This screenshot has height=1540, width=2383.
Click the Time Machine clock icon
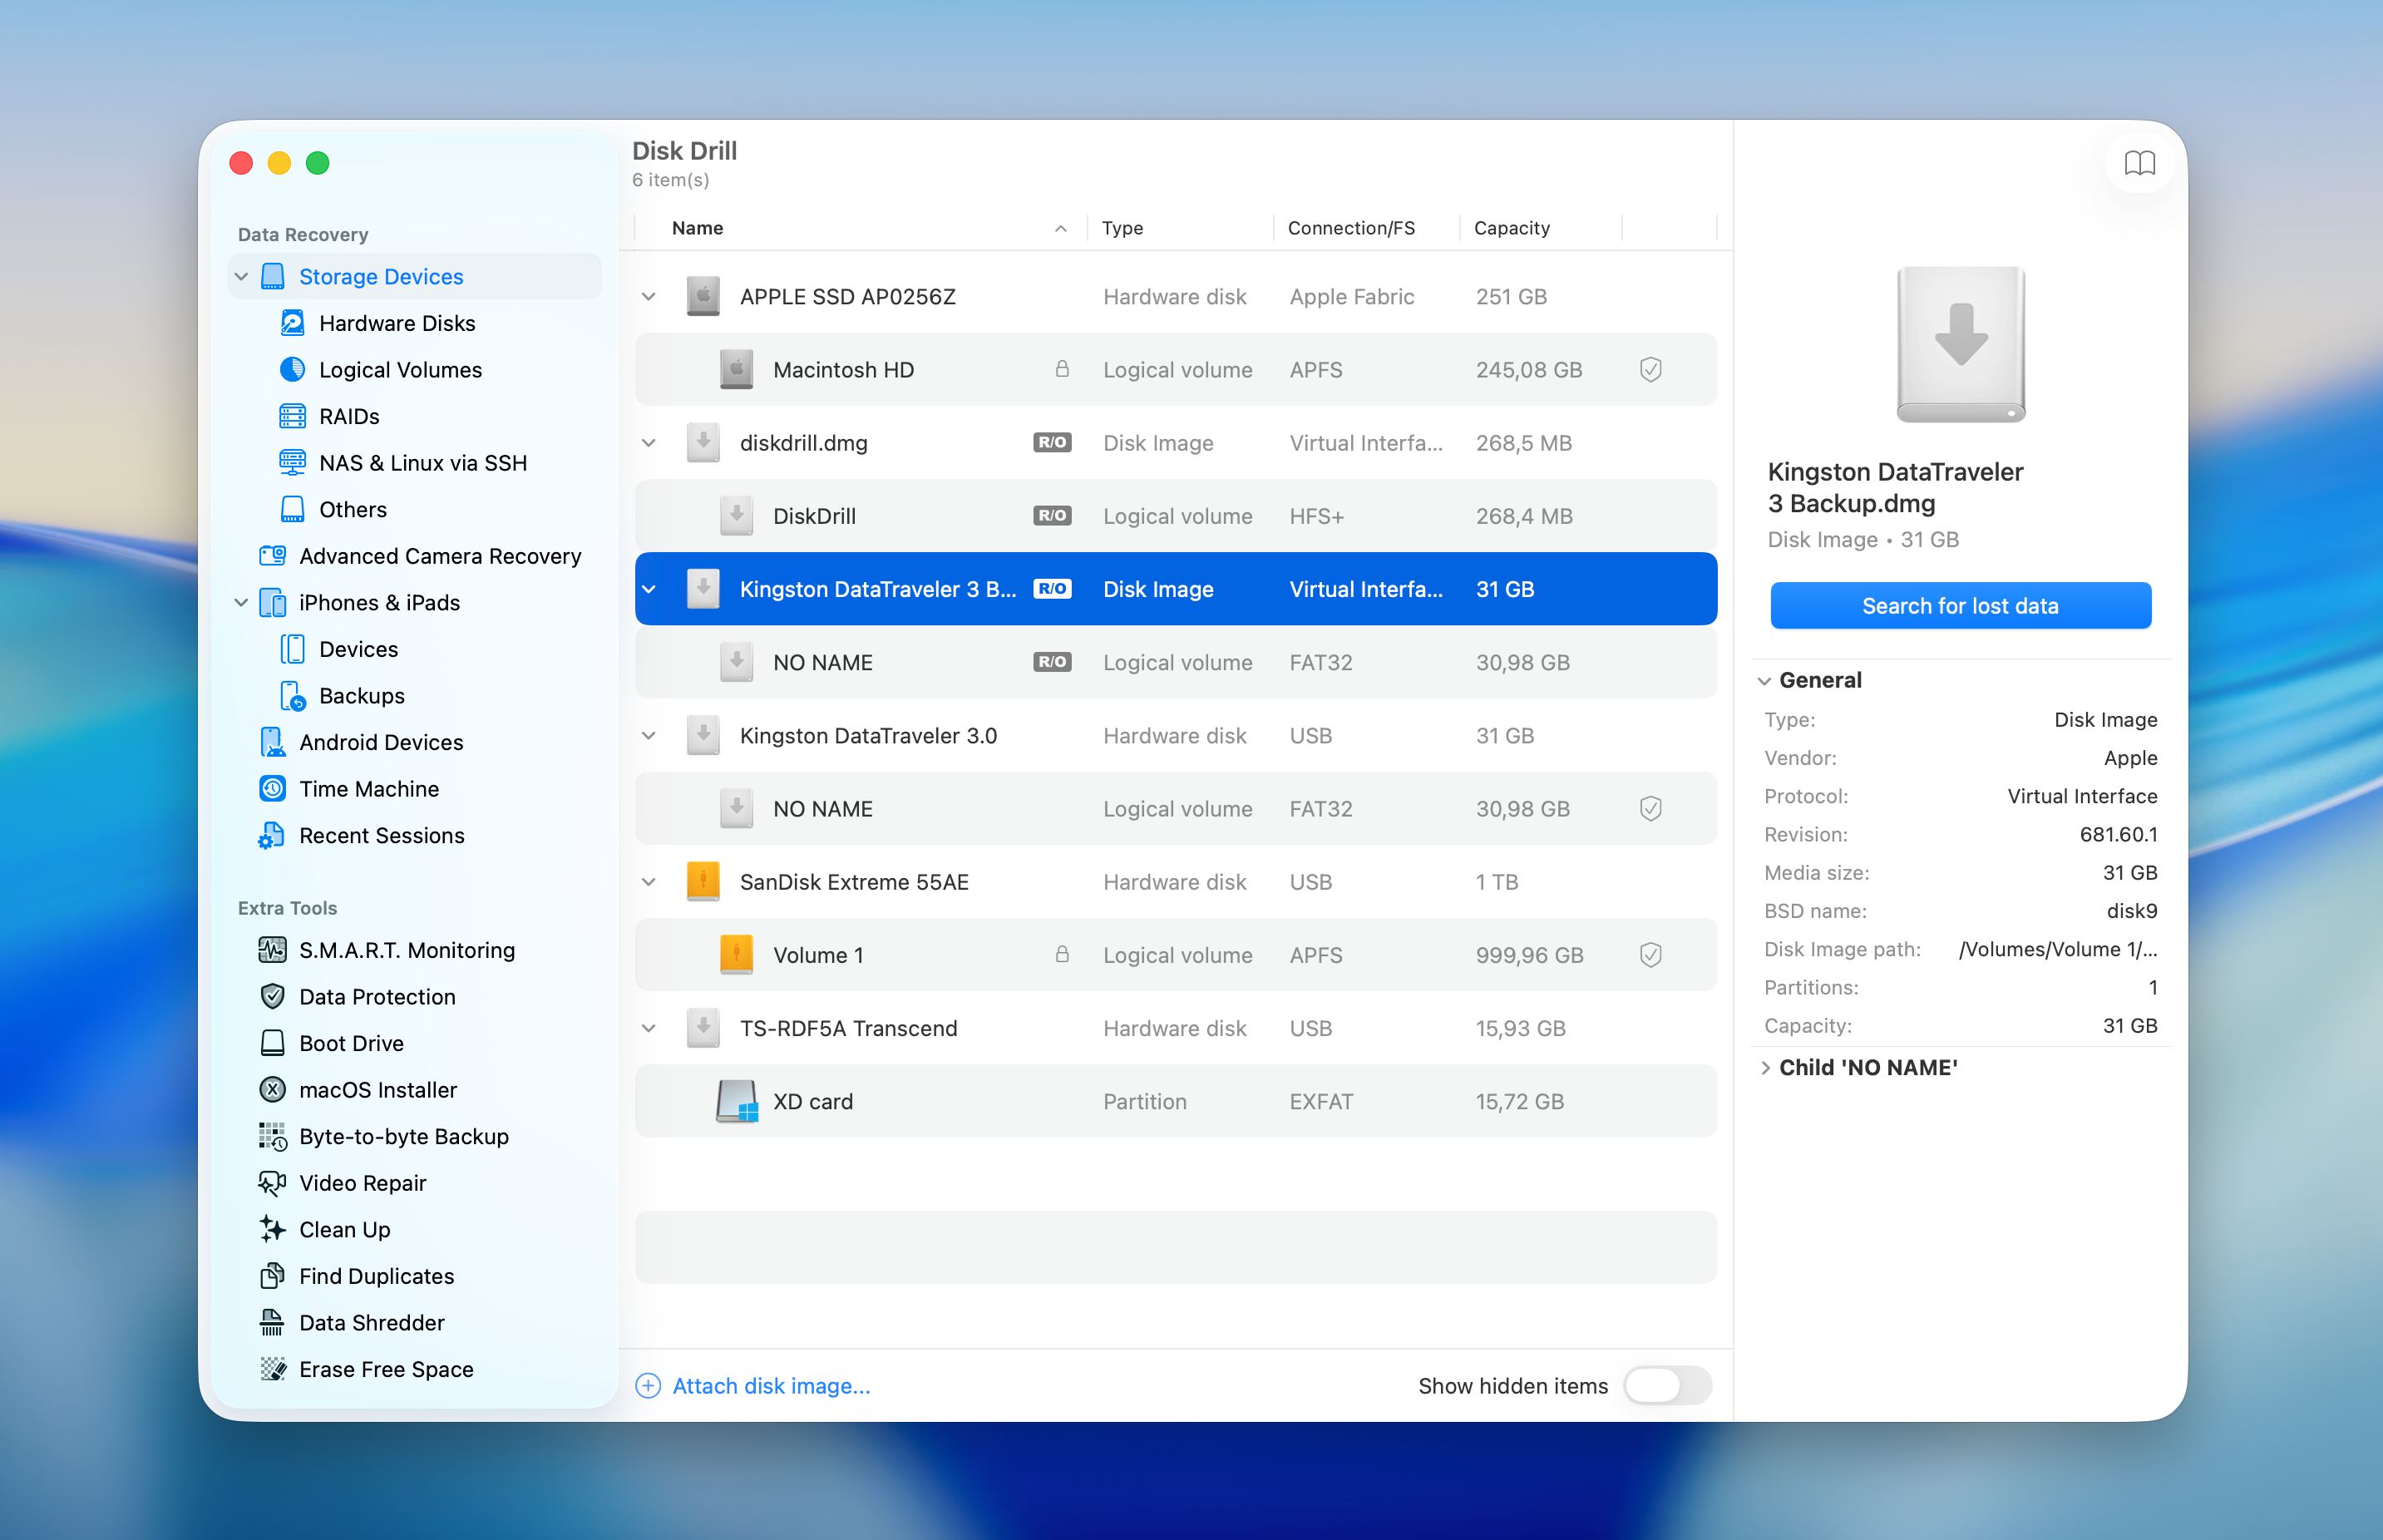pos(272,789)
